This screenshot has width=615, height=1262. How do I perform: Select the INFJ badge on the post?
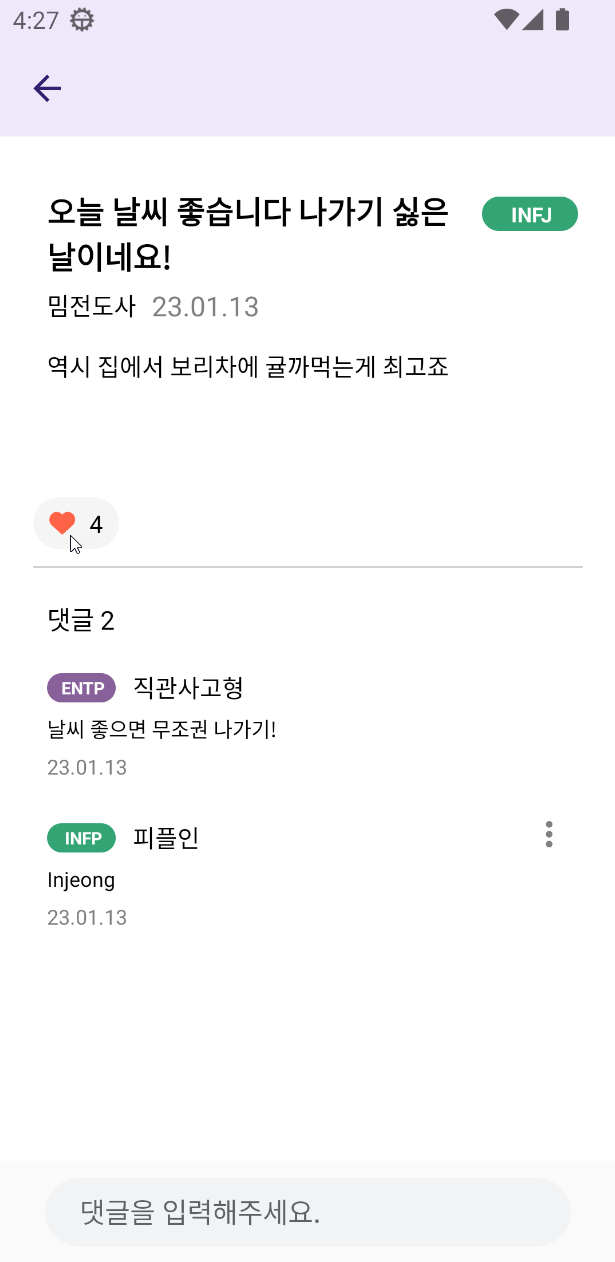(x=529, y=213)
